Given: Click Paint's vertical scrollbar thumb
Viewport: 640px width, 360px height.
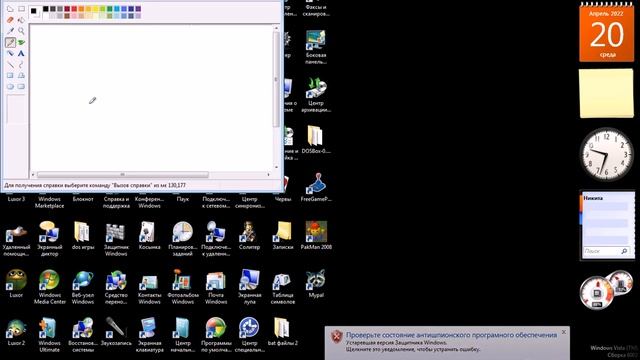Looking at the screenshot, I should 276,79.
